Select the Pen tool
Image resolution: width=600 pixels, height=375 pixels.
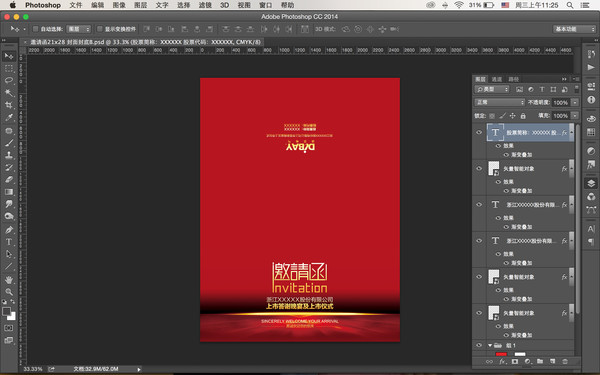coord(9,230)
